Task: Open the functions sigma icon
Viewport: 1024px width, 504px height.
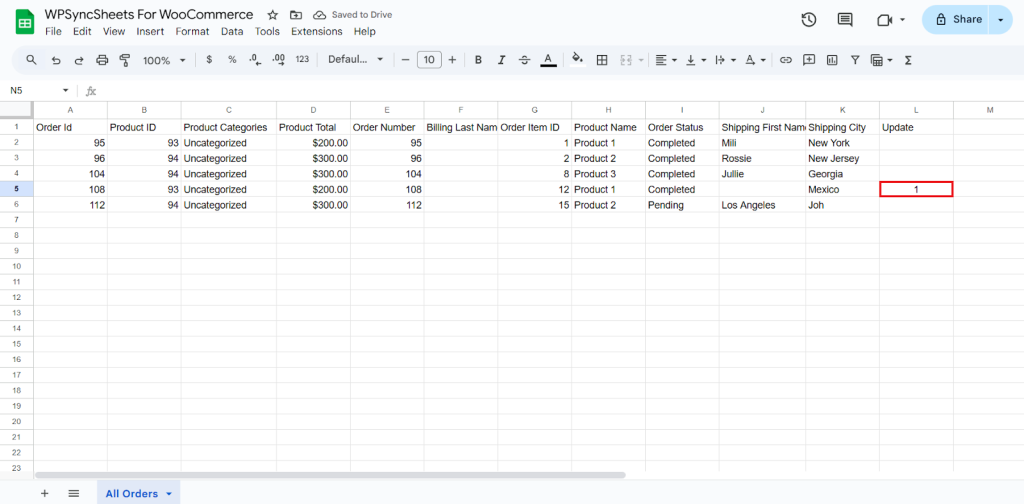Action: coord(908,60)
